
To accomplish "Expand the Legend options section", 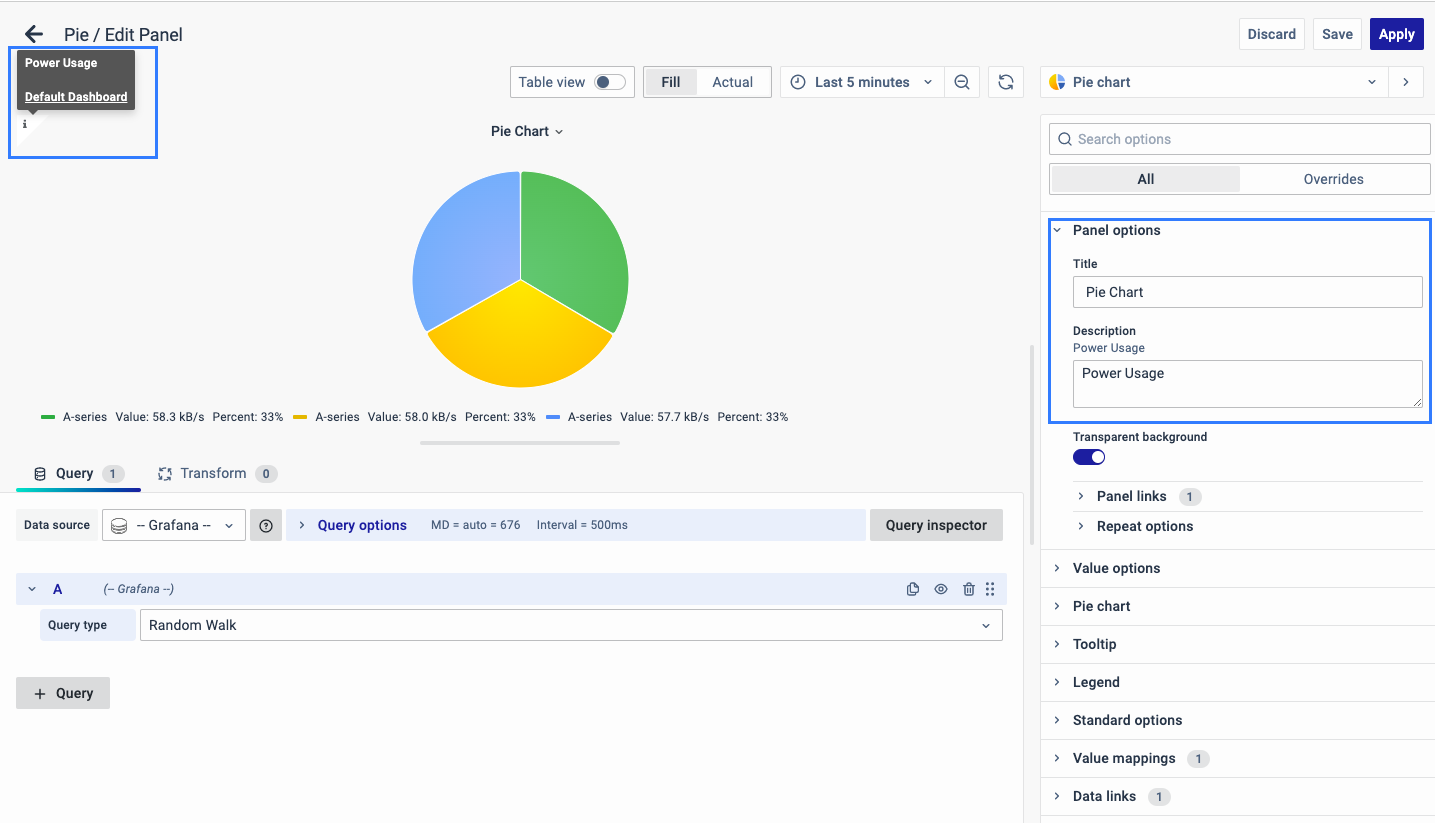I will 1096,682.
